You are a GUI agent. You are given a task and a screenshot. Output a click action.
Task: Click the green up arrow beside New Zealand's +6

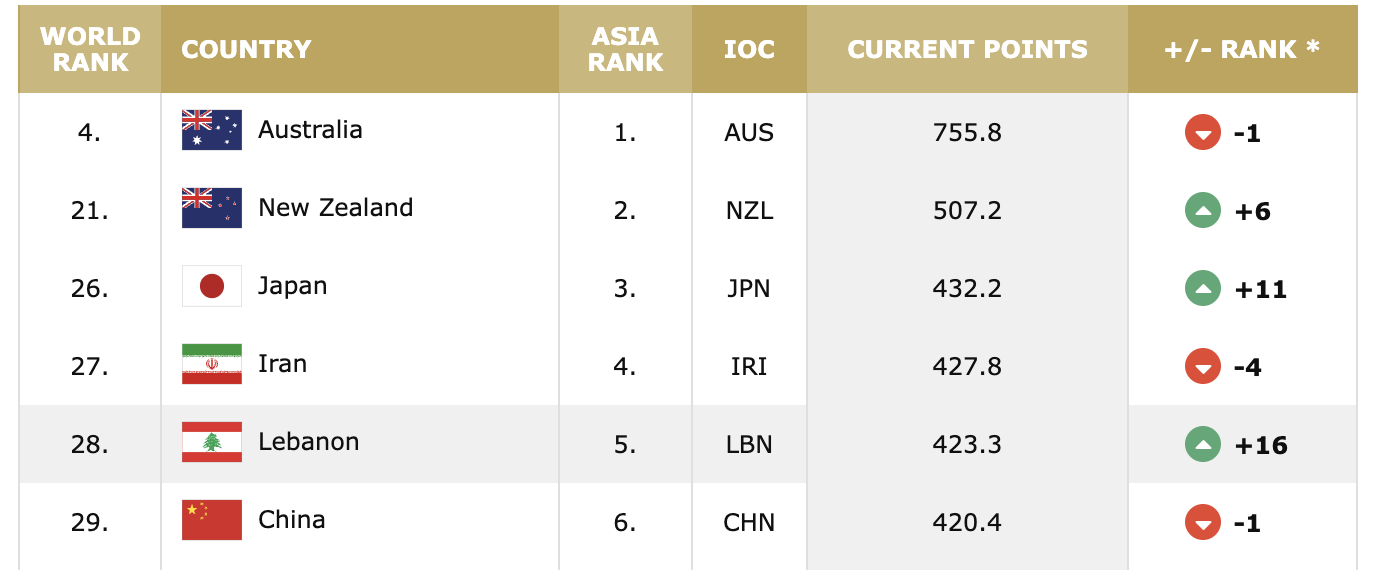[x=1203, y=210]
